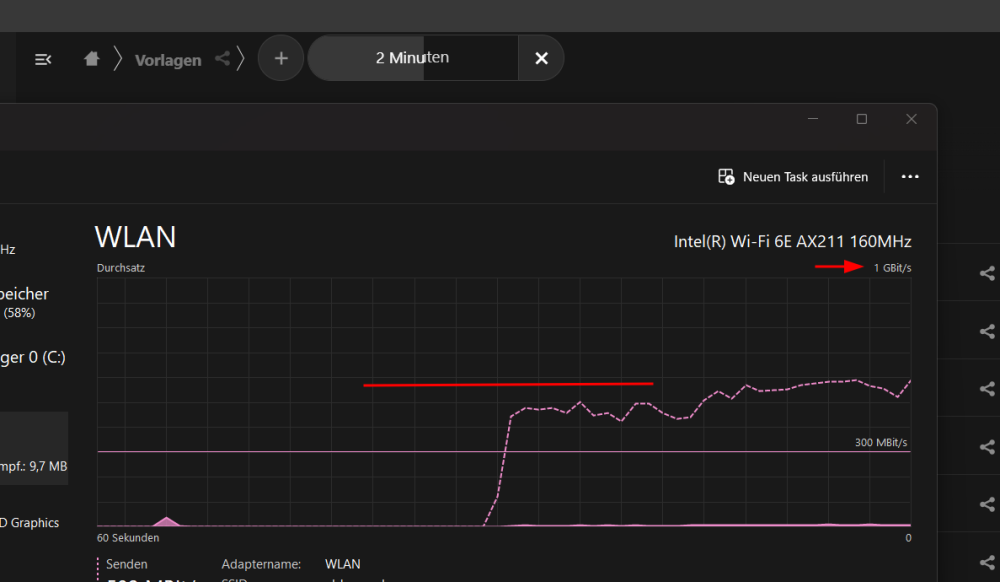Click the share icon third from top
1000x582 pixels.
pos(987,389)
